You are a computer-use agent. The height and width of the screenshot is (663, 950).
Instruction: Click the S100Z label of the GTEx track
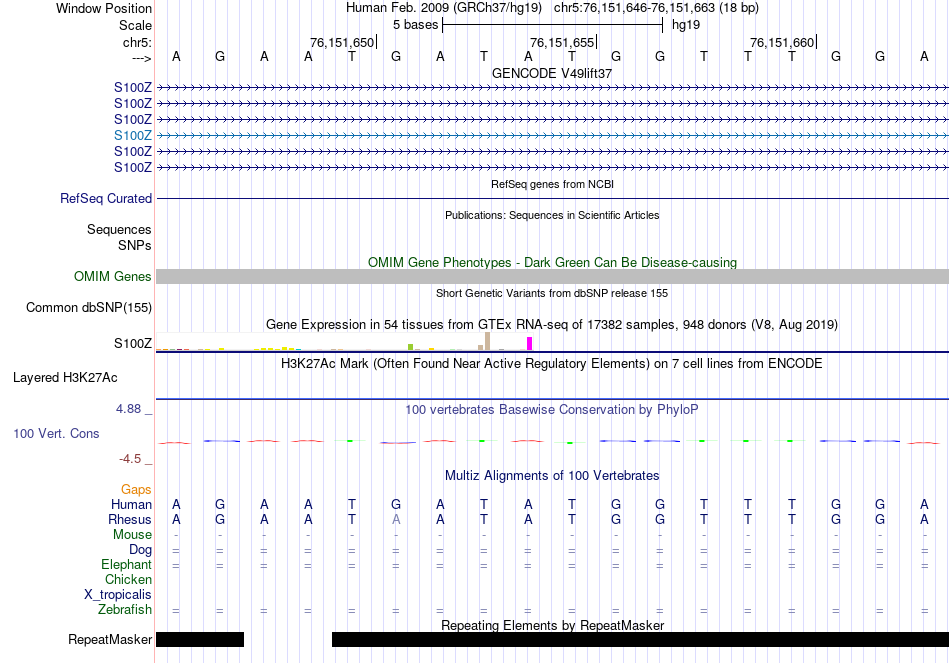pos(133,344)
